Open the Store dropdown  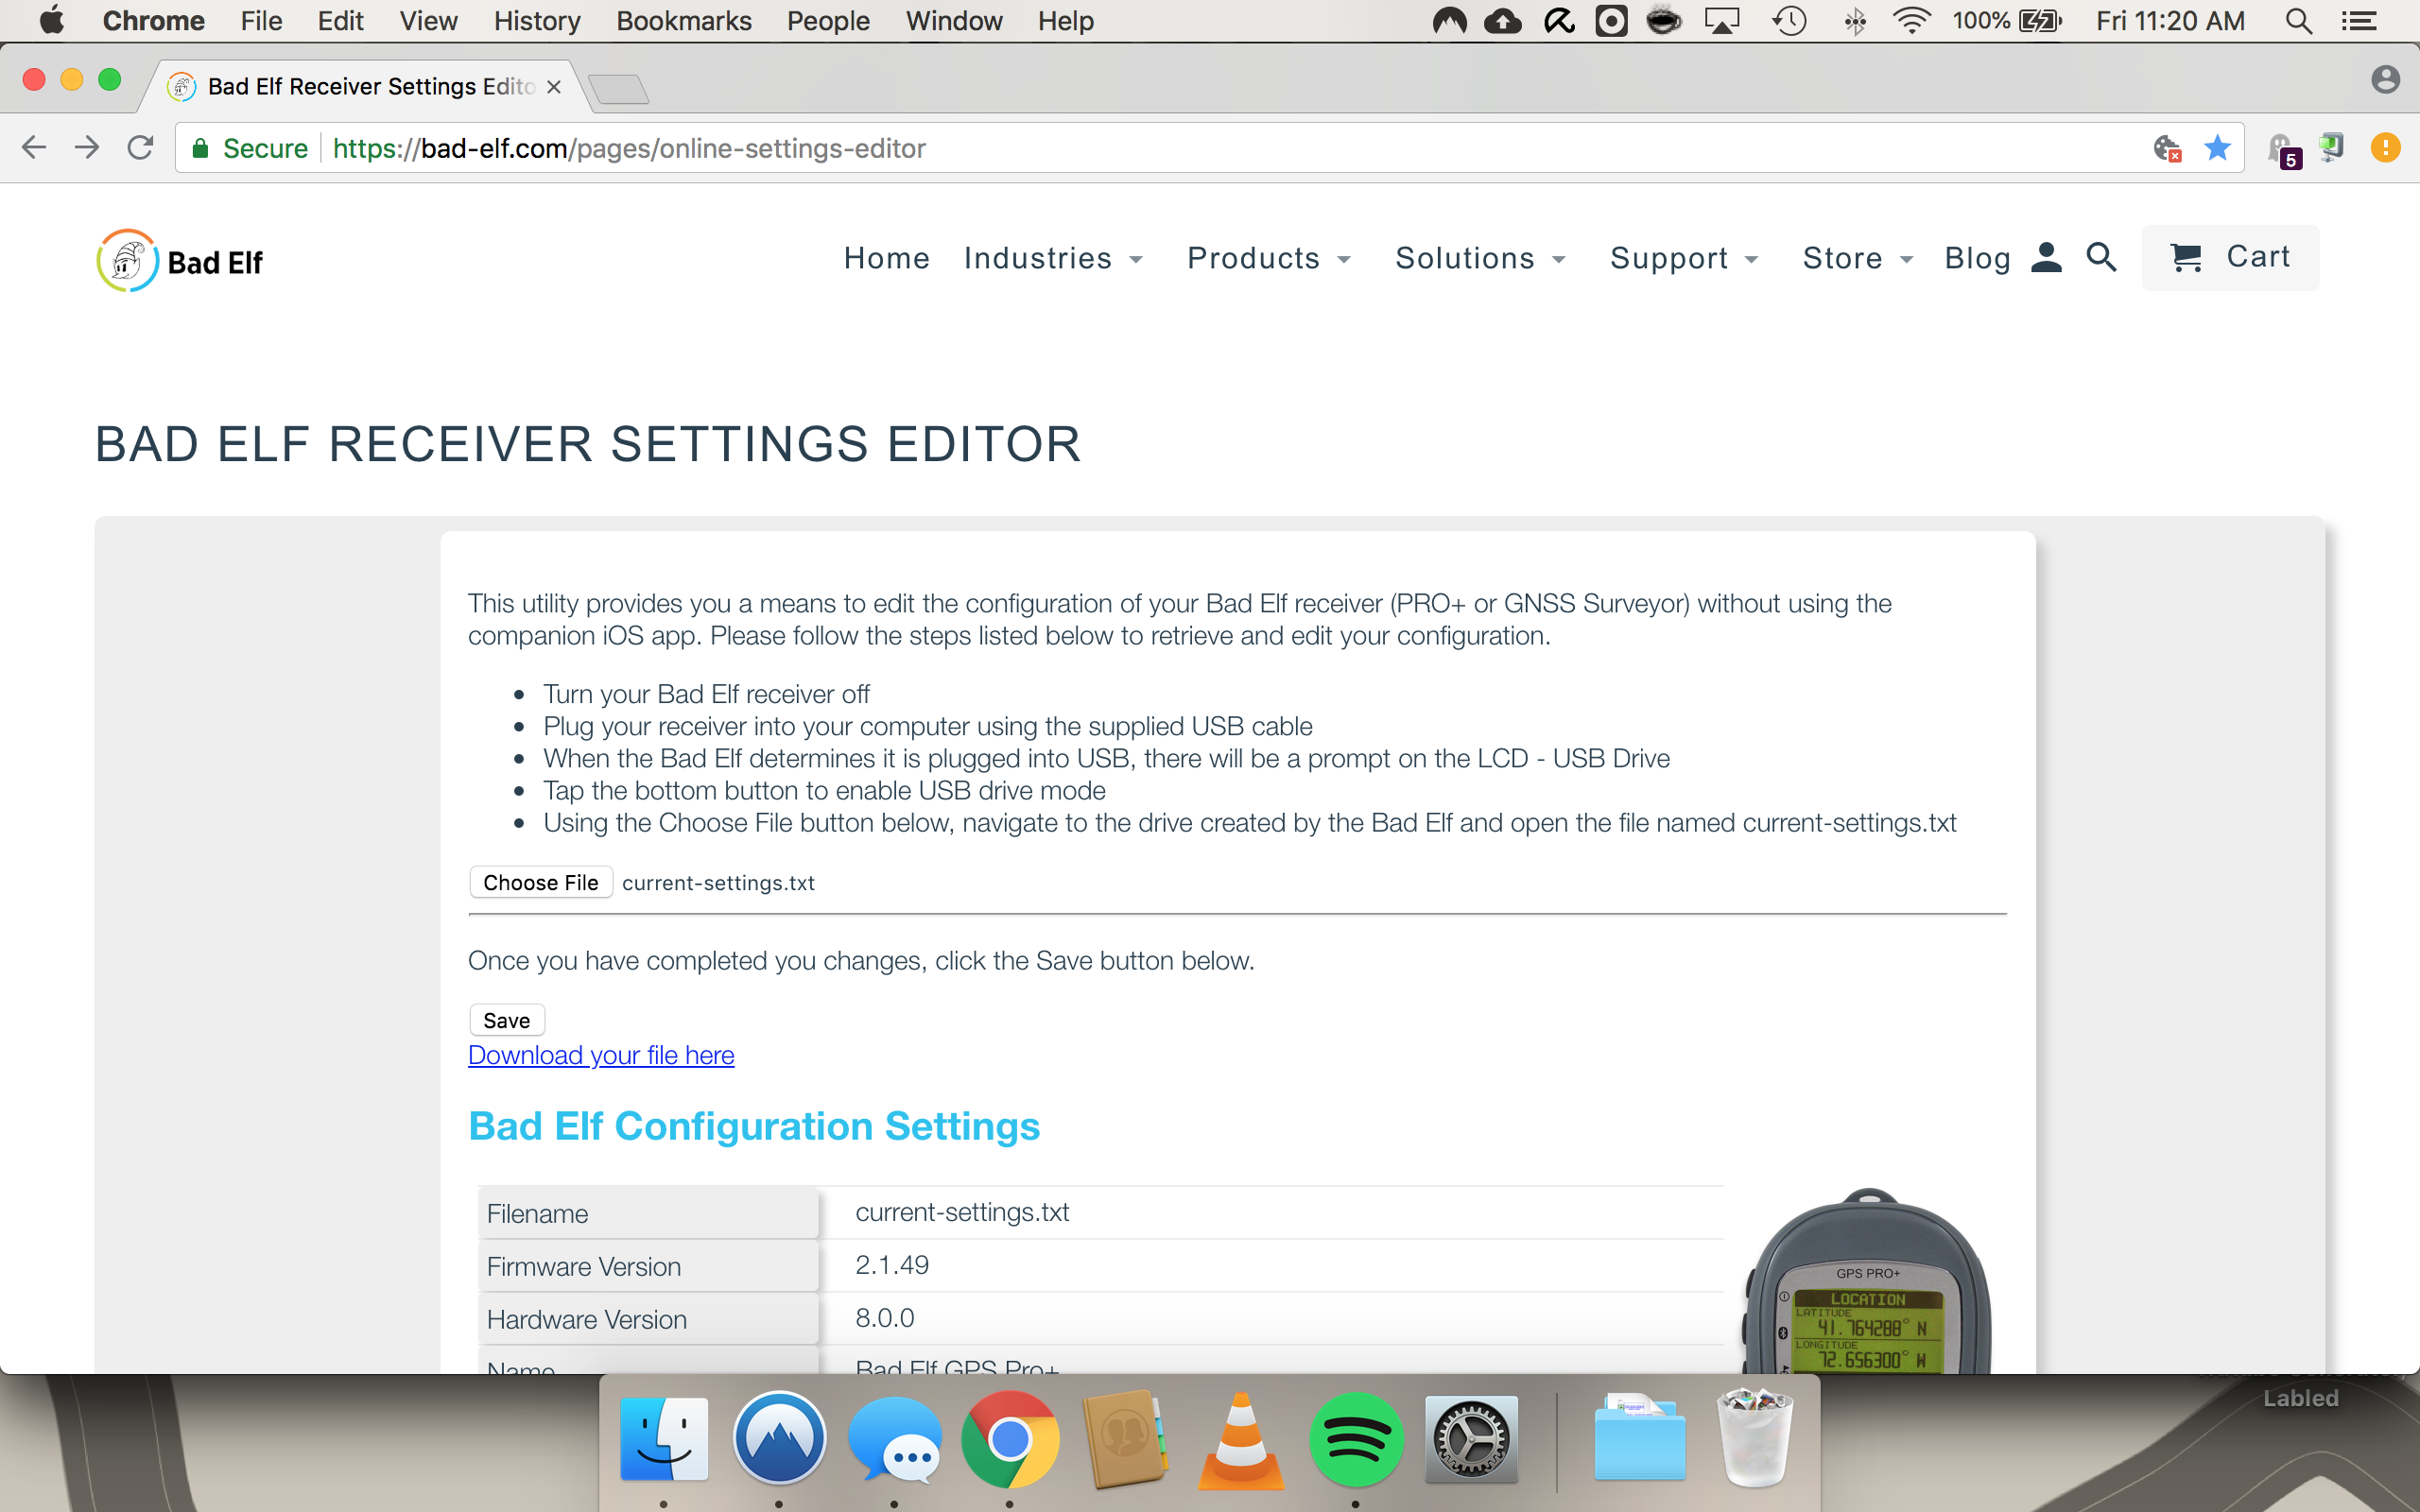[x=1857, y=259]
